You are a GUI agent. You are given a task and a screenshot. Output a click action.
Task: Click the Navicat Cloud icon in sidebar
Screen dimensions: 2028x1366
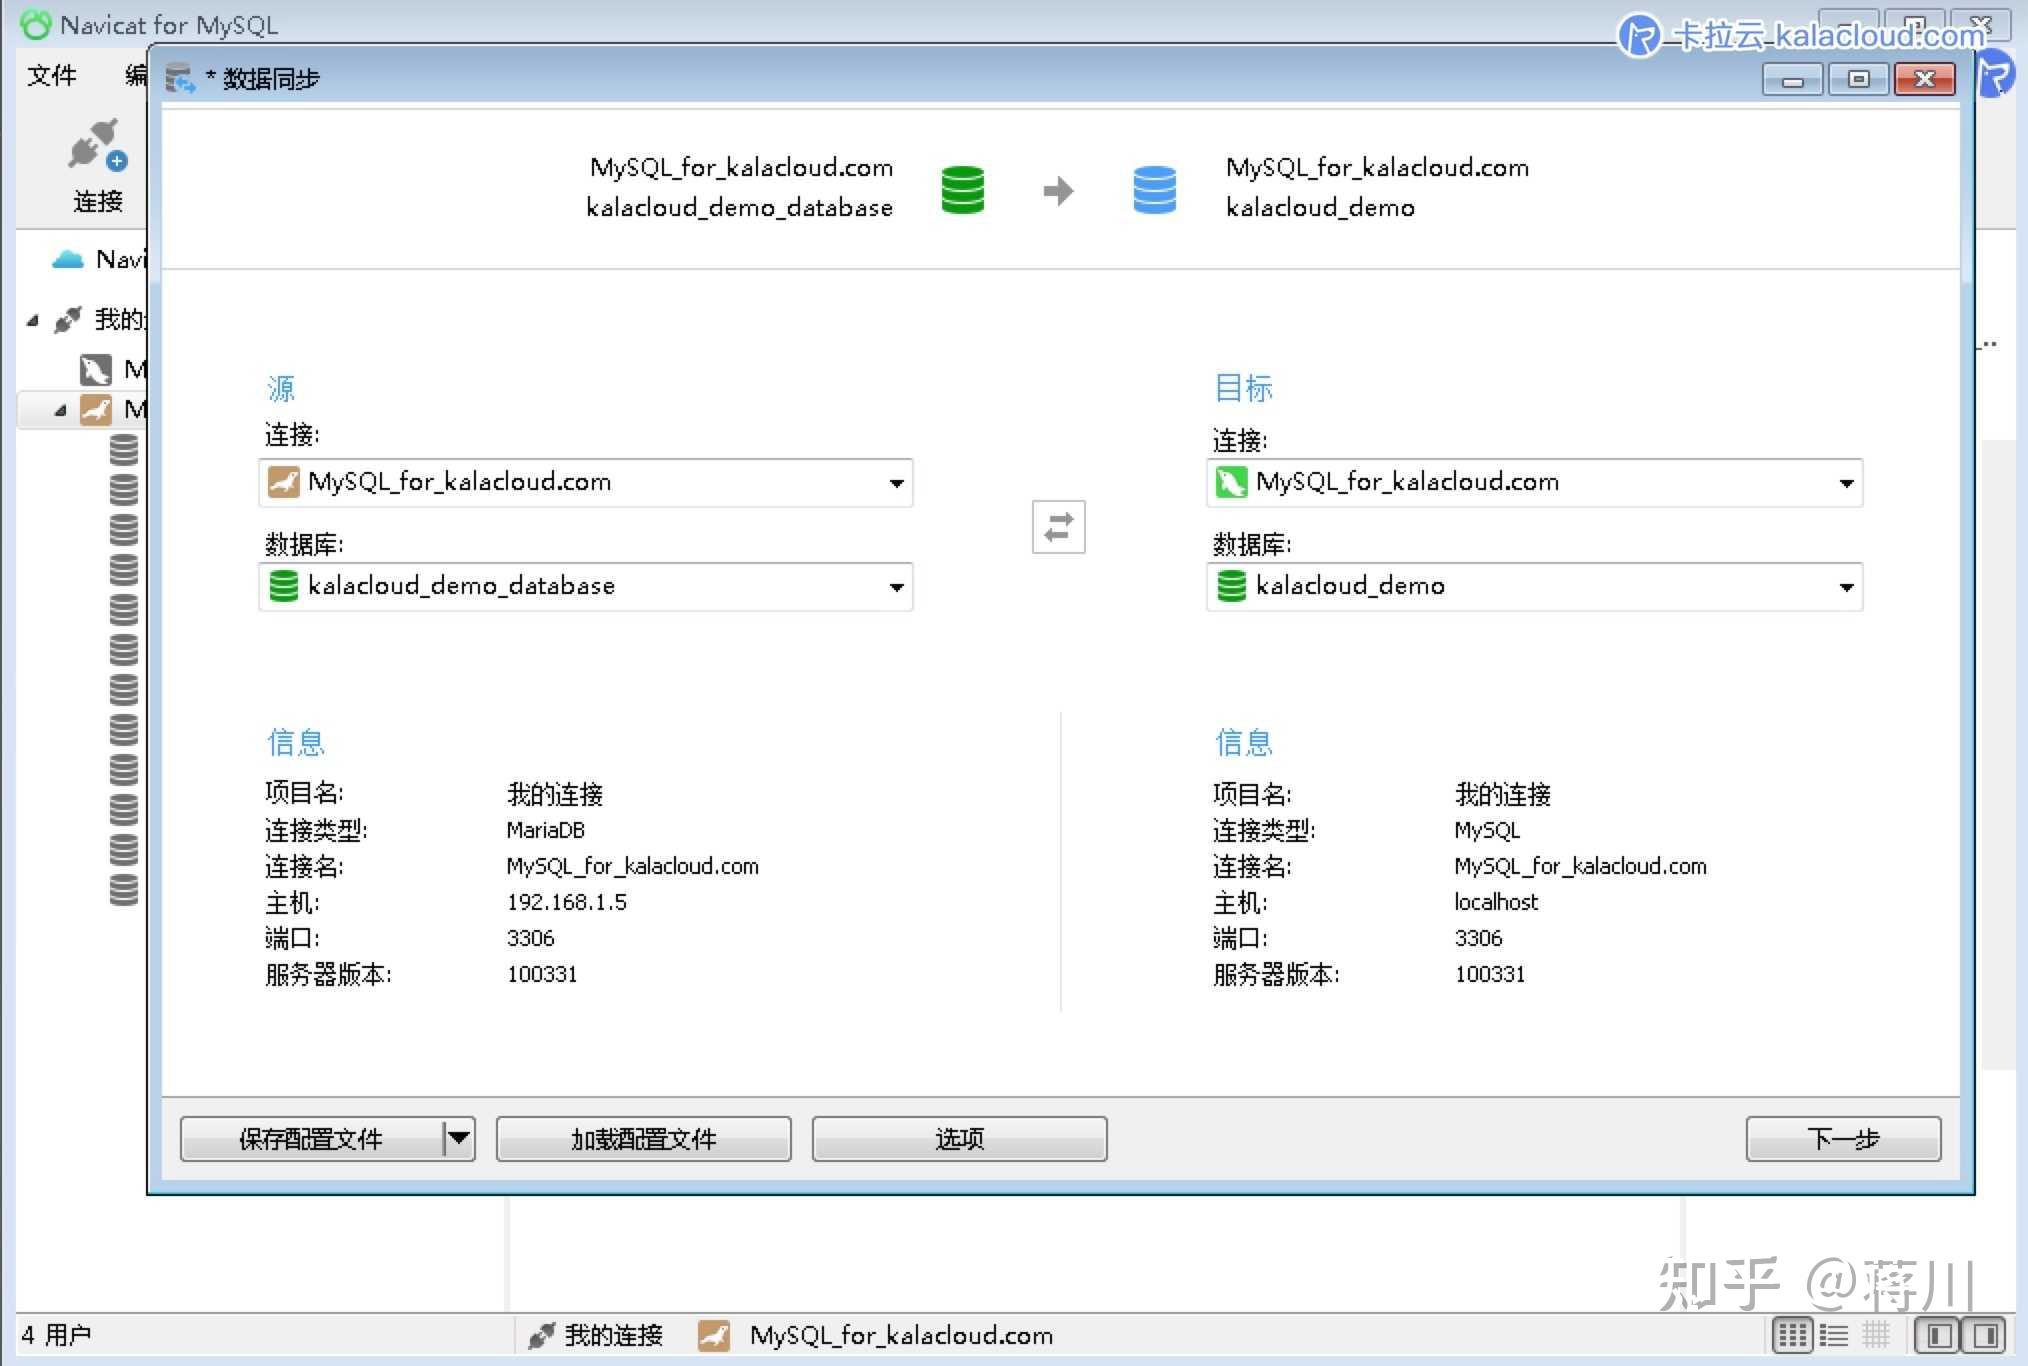pyautogui.click(x=67, y=260)
